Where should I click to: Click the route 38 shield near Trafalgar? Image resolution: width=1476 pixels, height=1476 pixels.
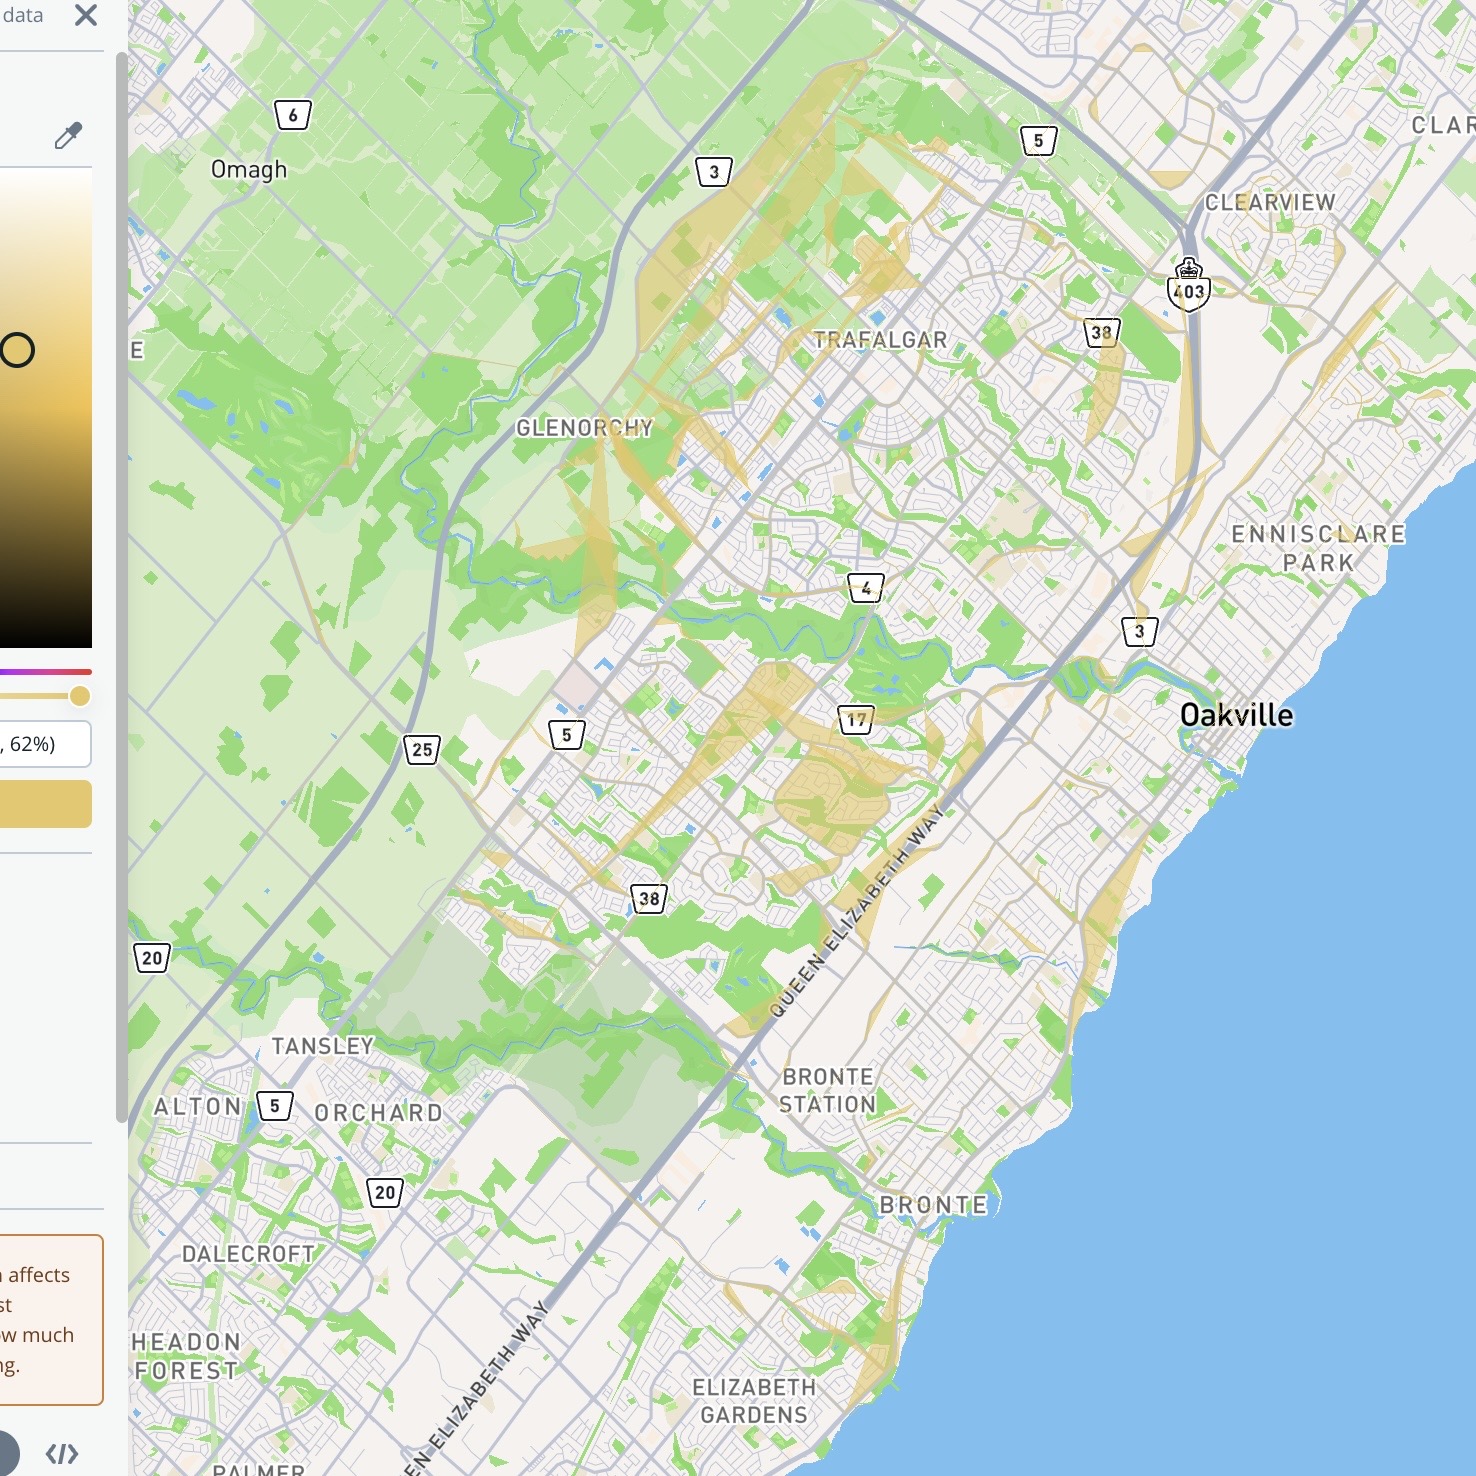[x=1103, y=333]
